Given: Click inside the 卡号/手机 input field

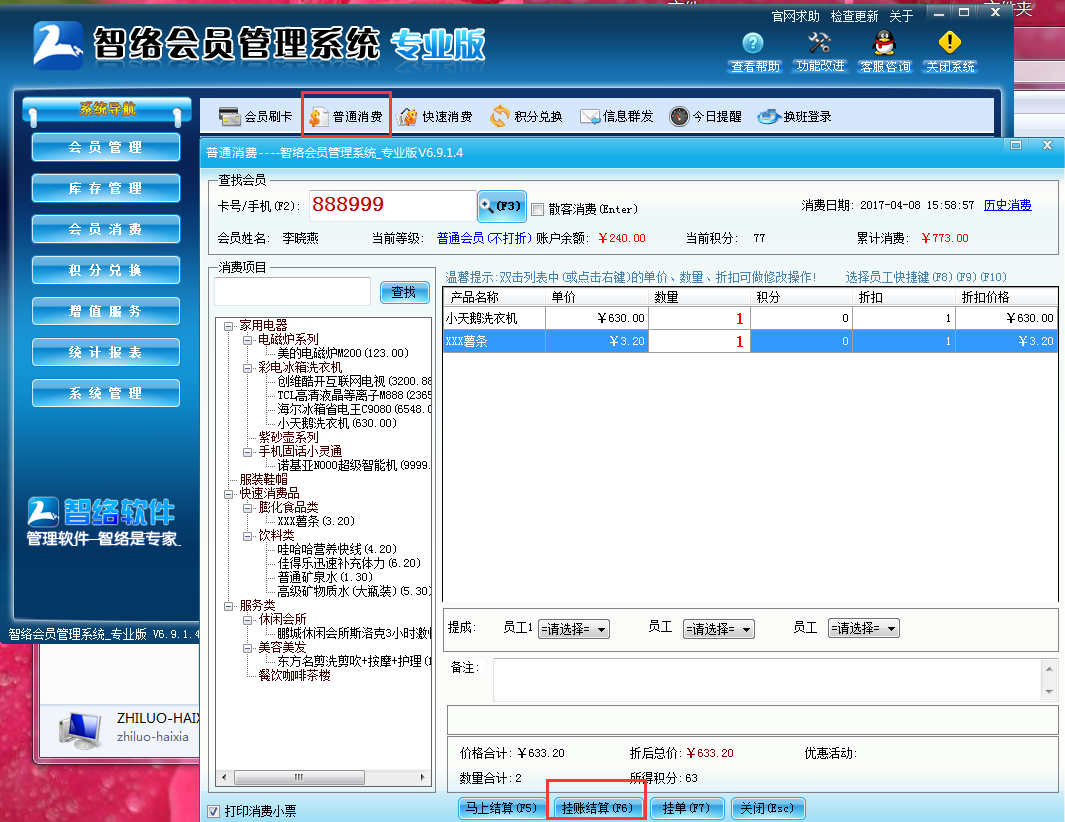Looking at the screenshot, I should (x=390, y=204).
